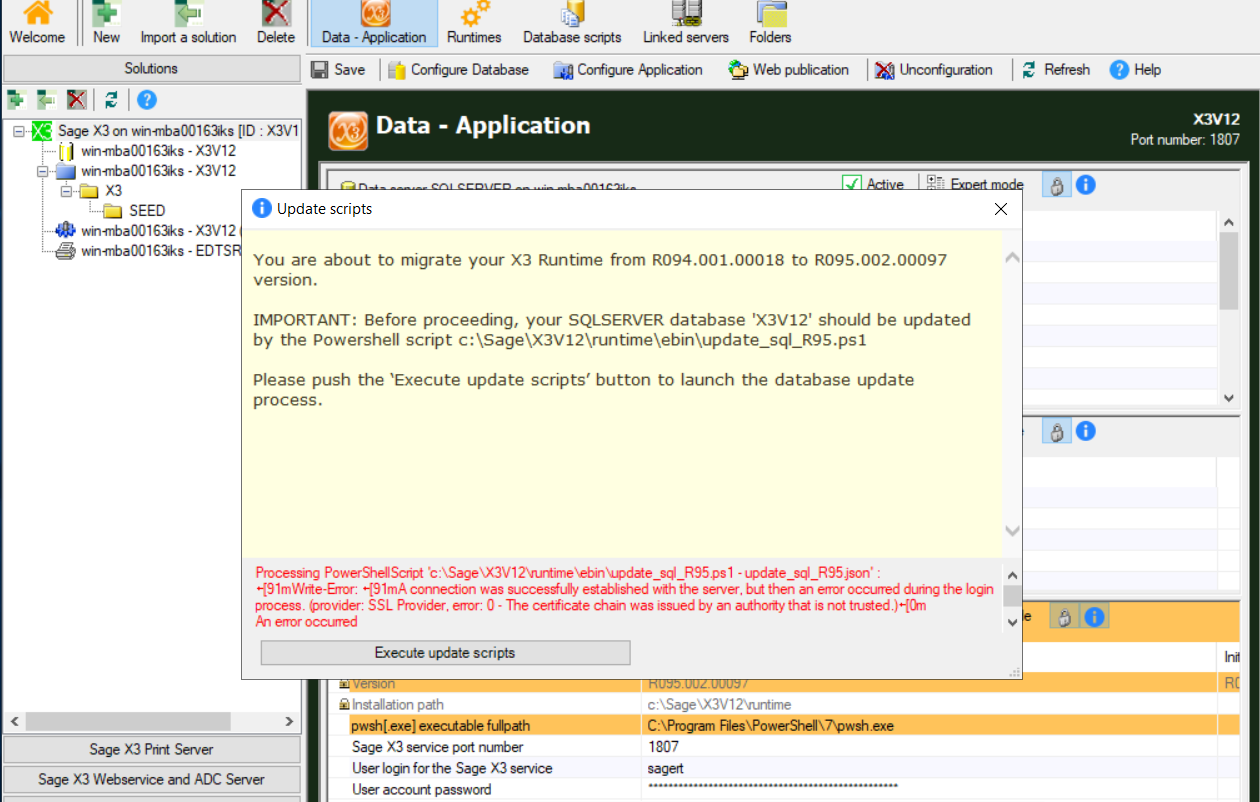1260x802 pixels.
Task: Click the padlock icon in data server header
Action: tap(1056, 185)
